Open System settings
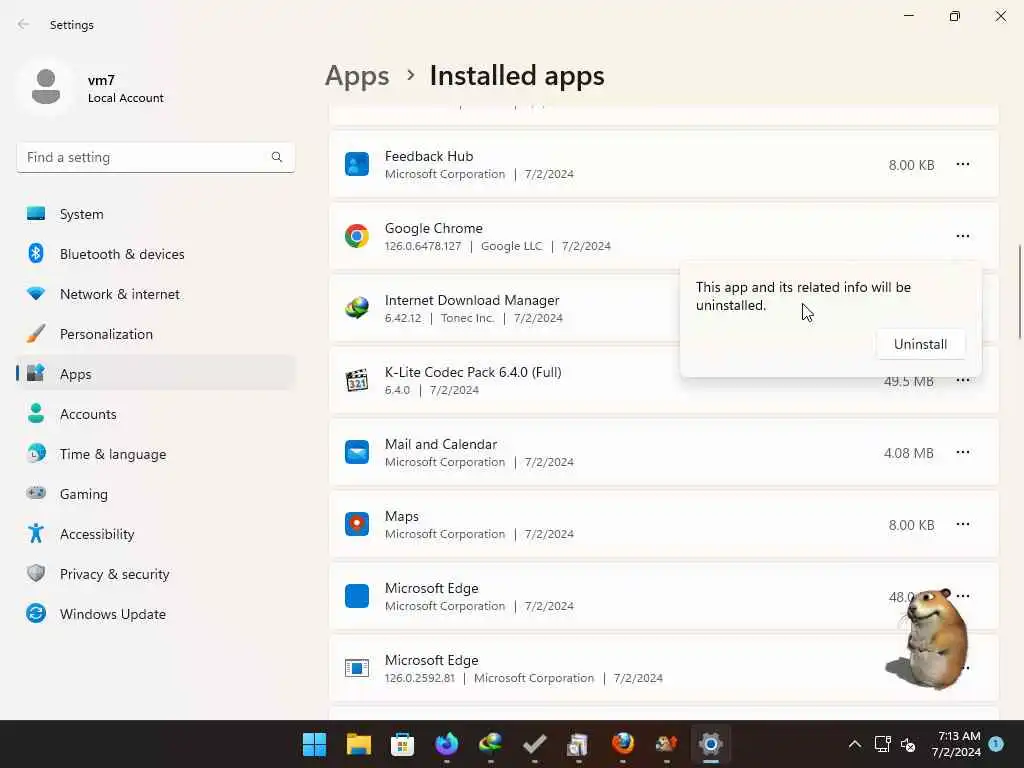Viewport: 1024px width, 768px height. [x=155, y=214]
